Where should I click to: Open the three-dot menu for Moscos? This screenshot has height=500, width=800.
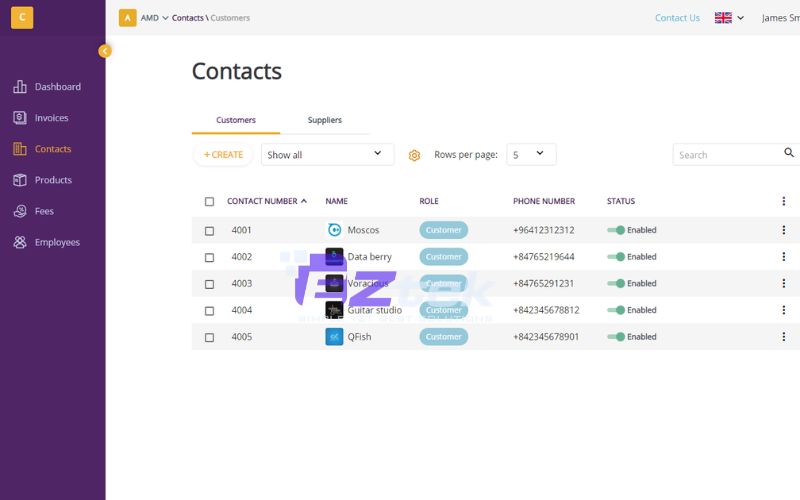[784, 230]
